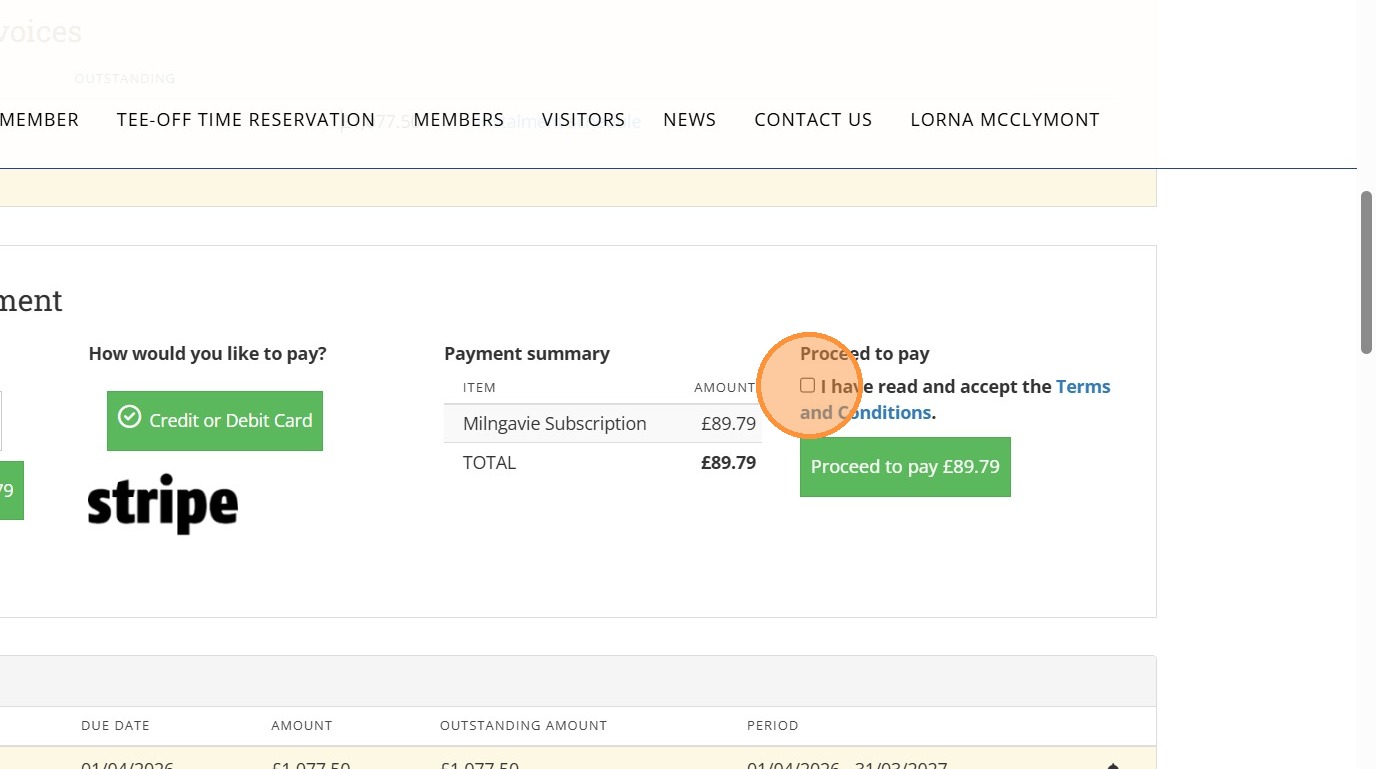Screen dimensions: 1376x769
Task: Open the Lorna McClymont account menu
Action: coord(1005,120)
